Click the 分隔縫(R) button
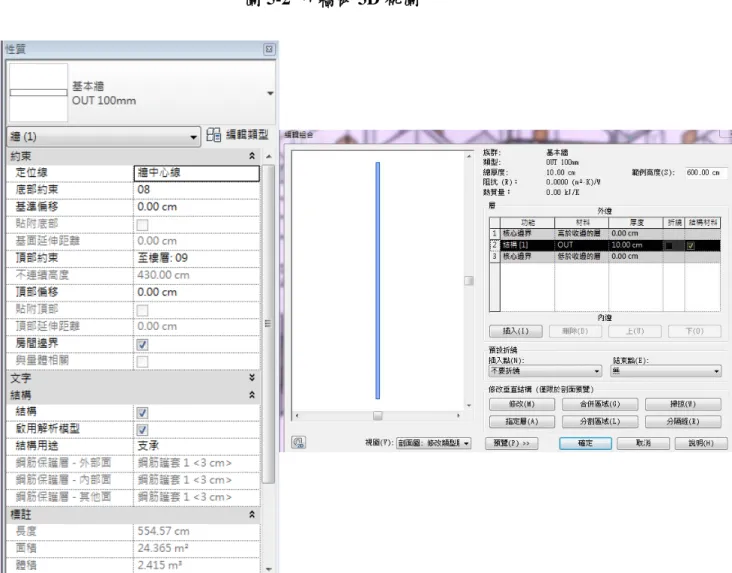 [x=683, y=422]
